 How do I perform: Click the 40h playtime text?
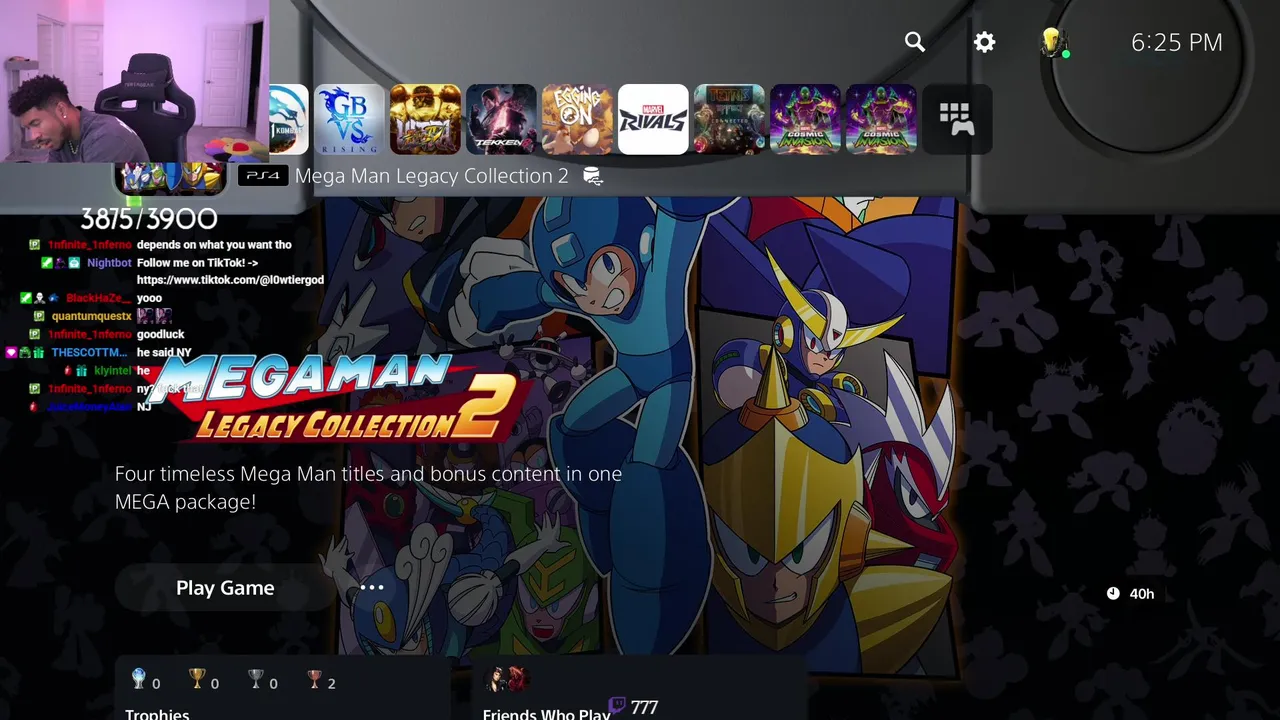tap(1142, 594)
